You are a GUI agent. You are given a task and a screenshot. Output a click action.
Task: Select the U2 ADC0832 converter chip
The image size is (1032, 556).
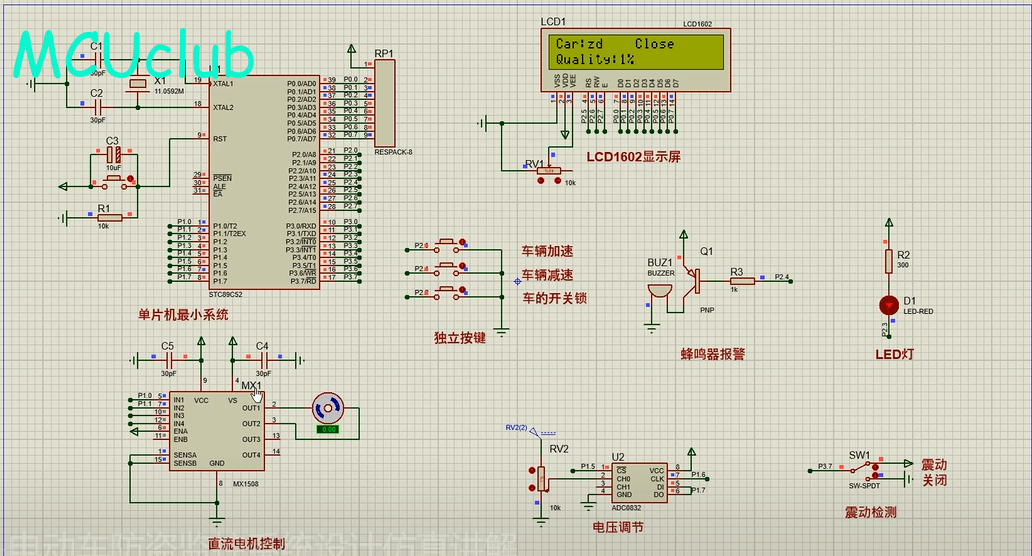640,480
